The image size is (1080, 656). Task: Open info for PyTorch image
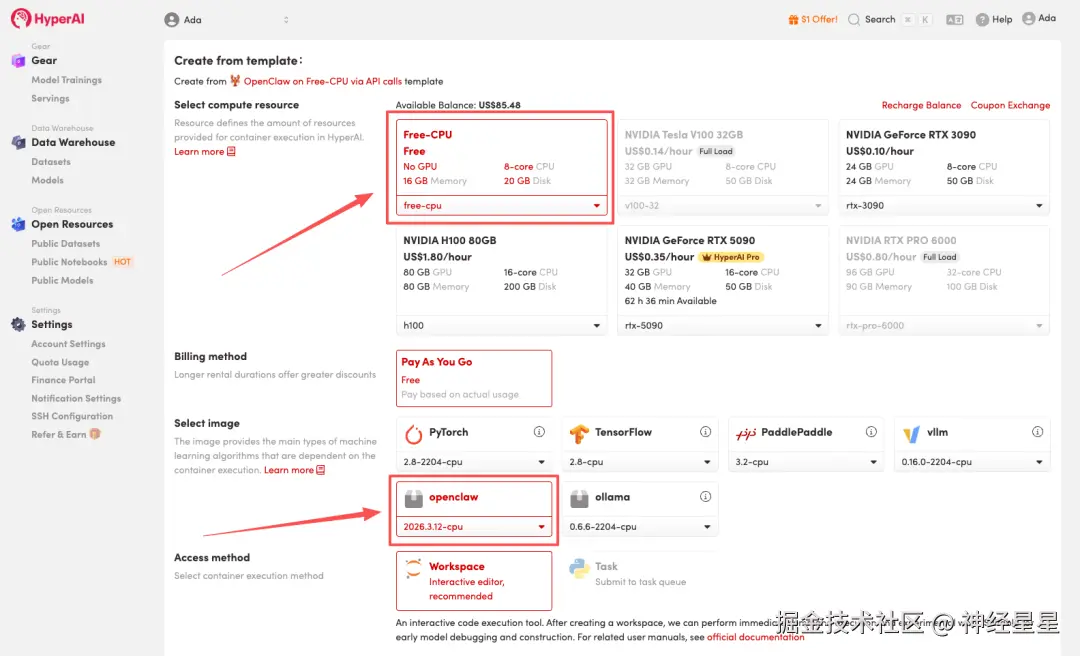tap(539, 432)
